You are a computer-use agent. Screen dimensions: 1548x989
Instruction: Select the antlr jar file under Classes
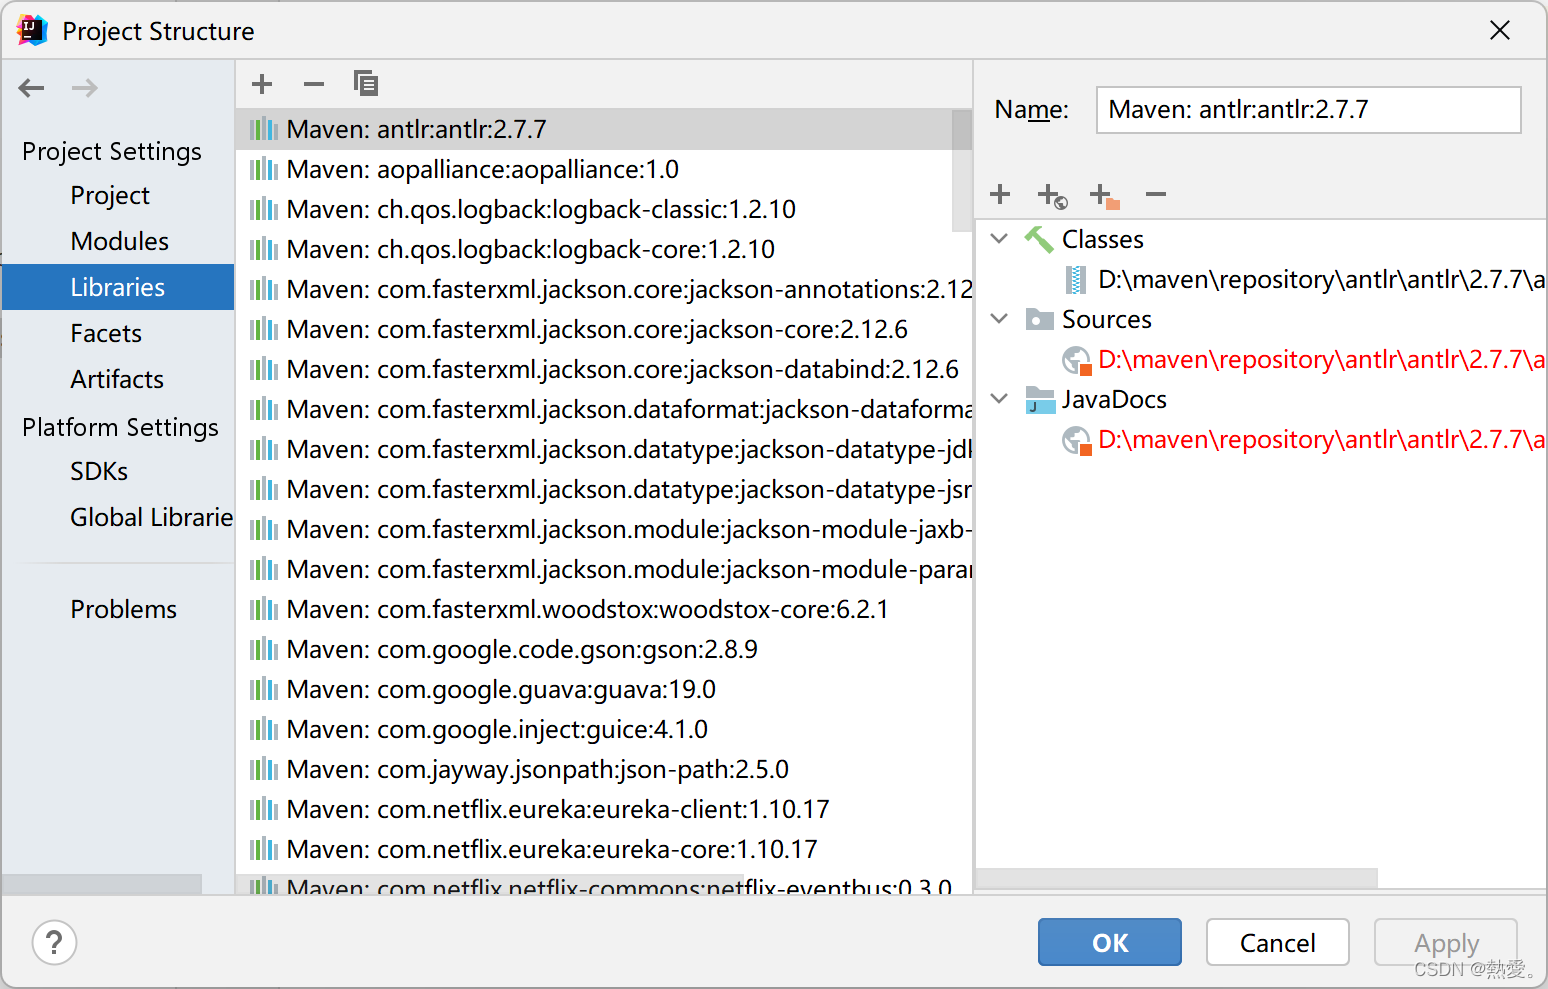coord(1304,279)
